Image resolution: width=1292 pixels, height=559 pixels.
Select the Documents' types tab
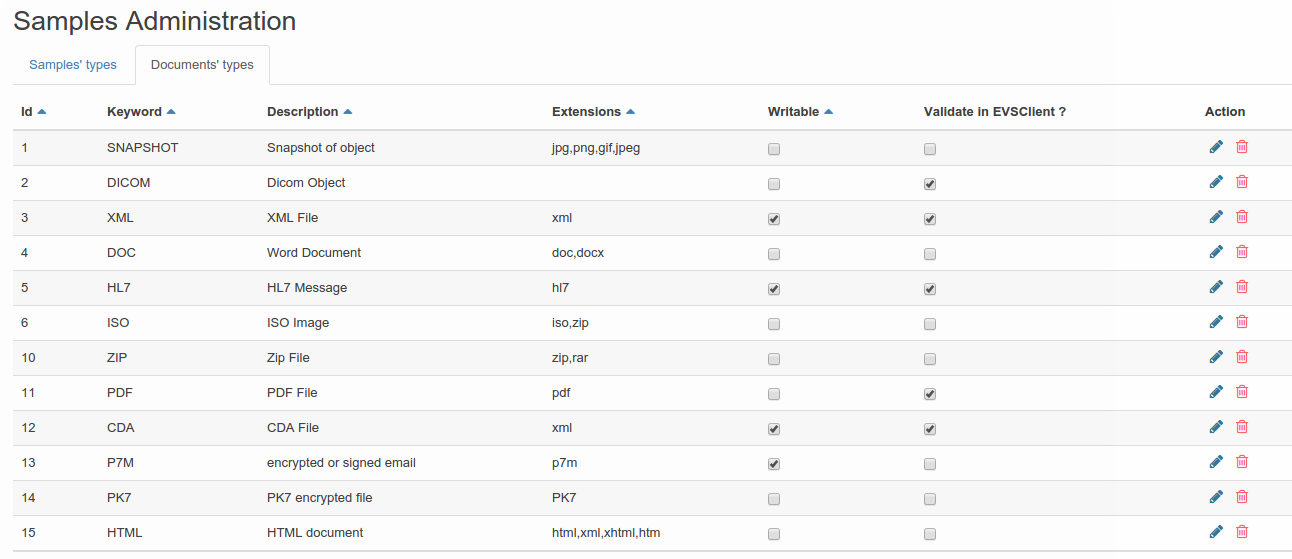[202, 65]
